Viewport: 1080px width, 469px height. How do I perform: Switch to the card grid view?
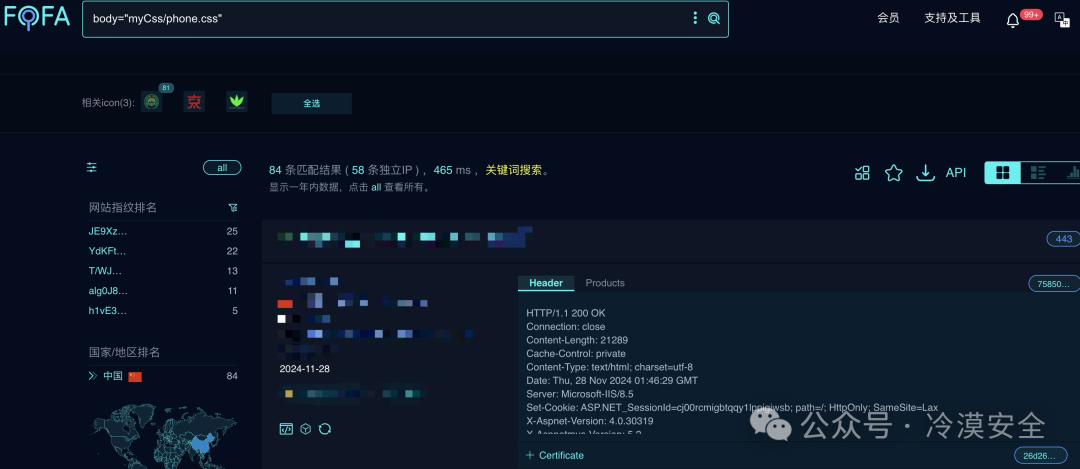pyautogui.click(x=1003, y=173)
